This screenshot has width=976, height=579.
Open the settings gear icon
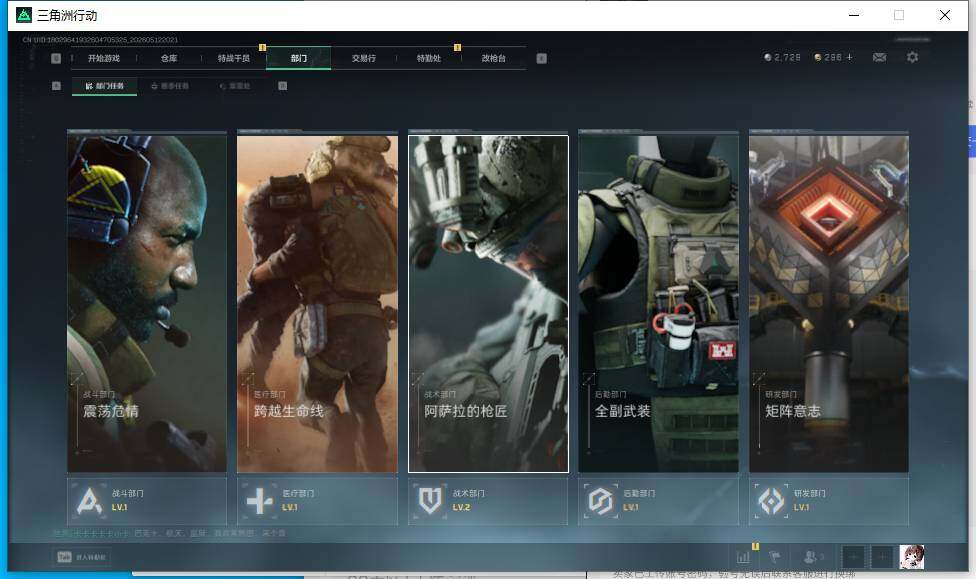click(x=913, y=57)
